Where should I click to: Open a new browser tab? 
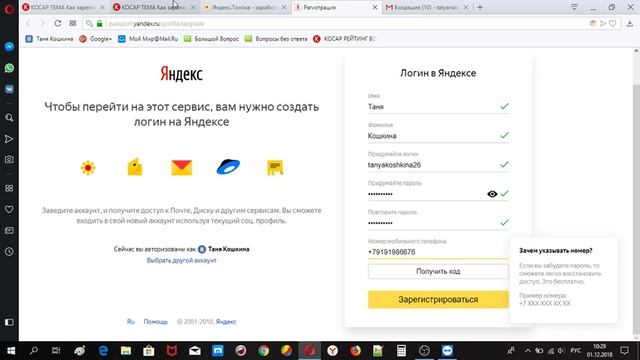[480, 7]
